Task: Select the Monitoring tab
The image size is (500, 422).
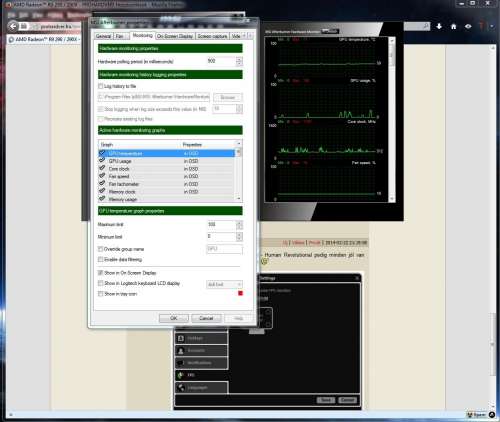Action: point(142,35)
